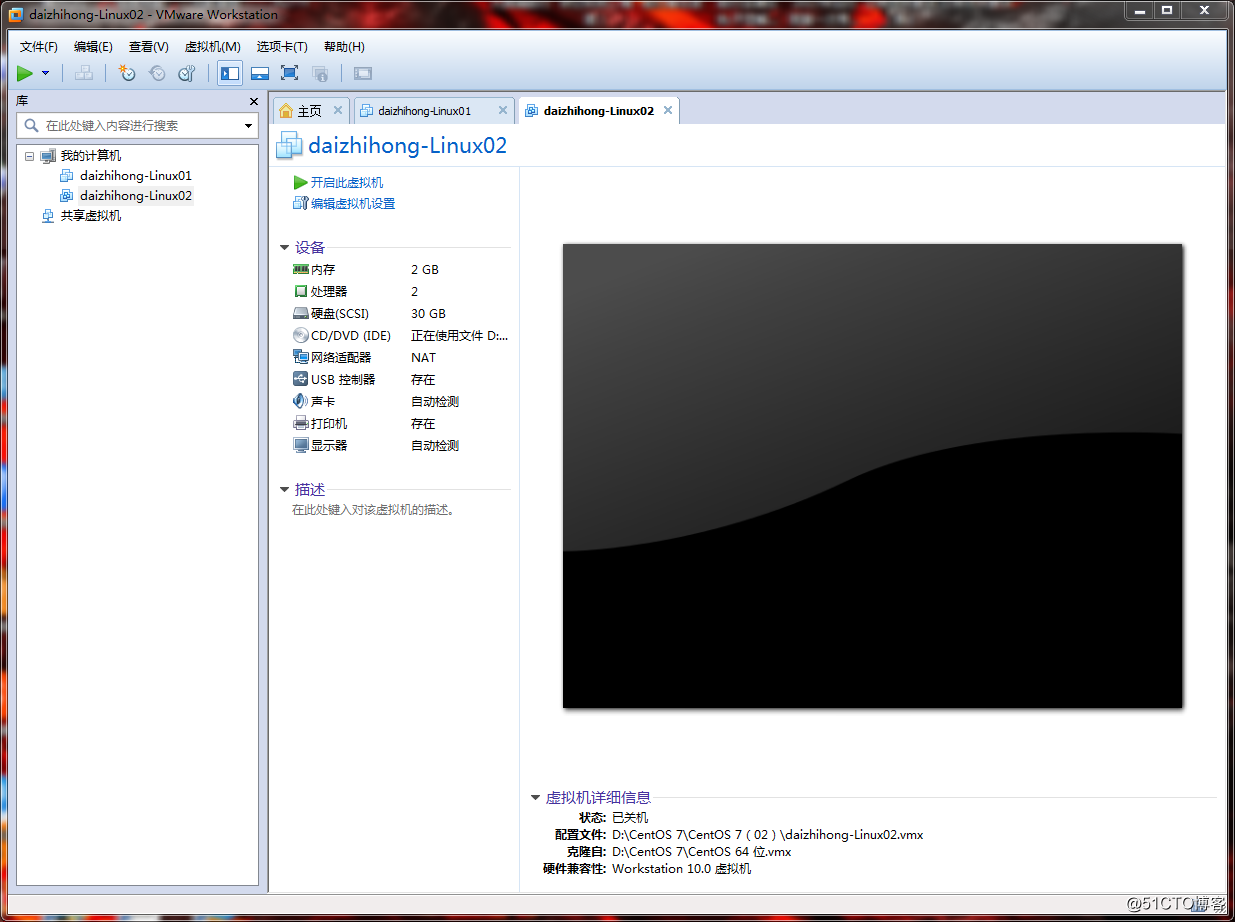Click the 内存 memory device icon

tap(301, 269)
